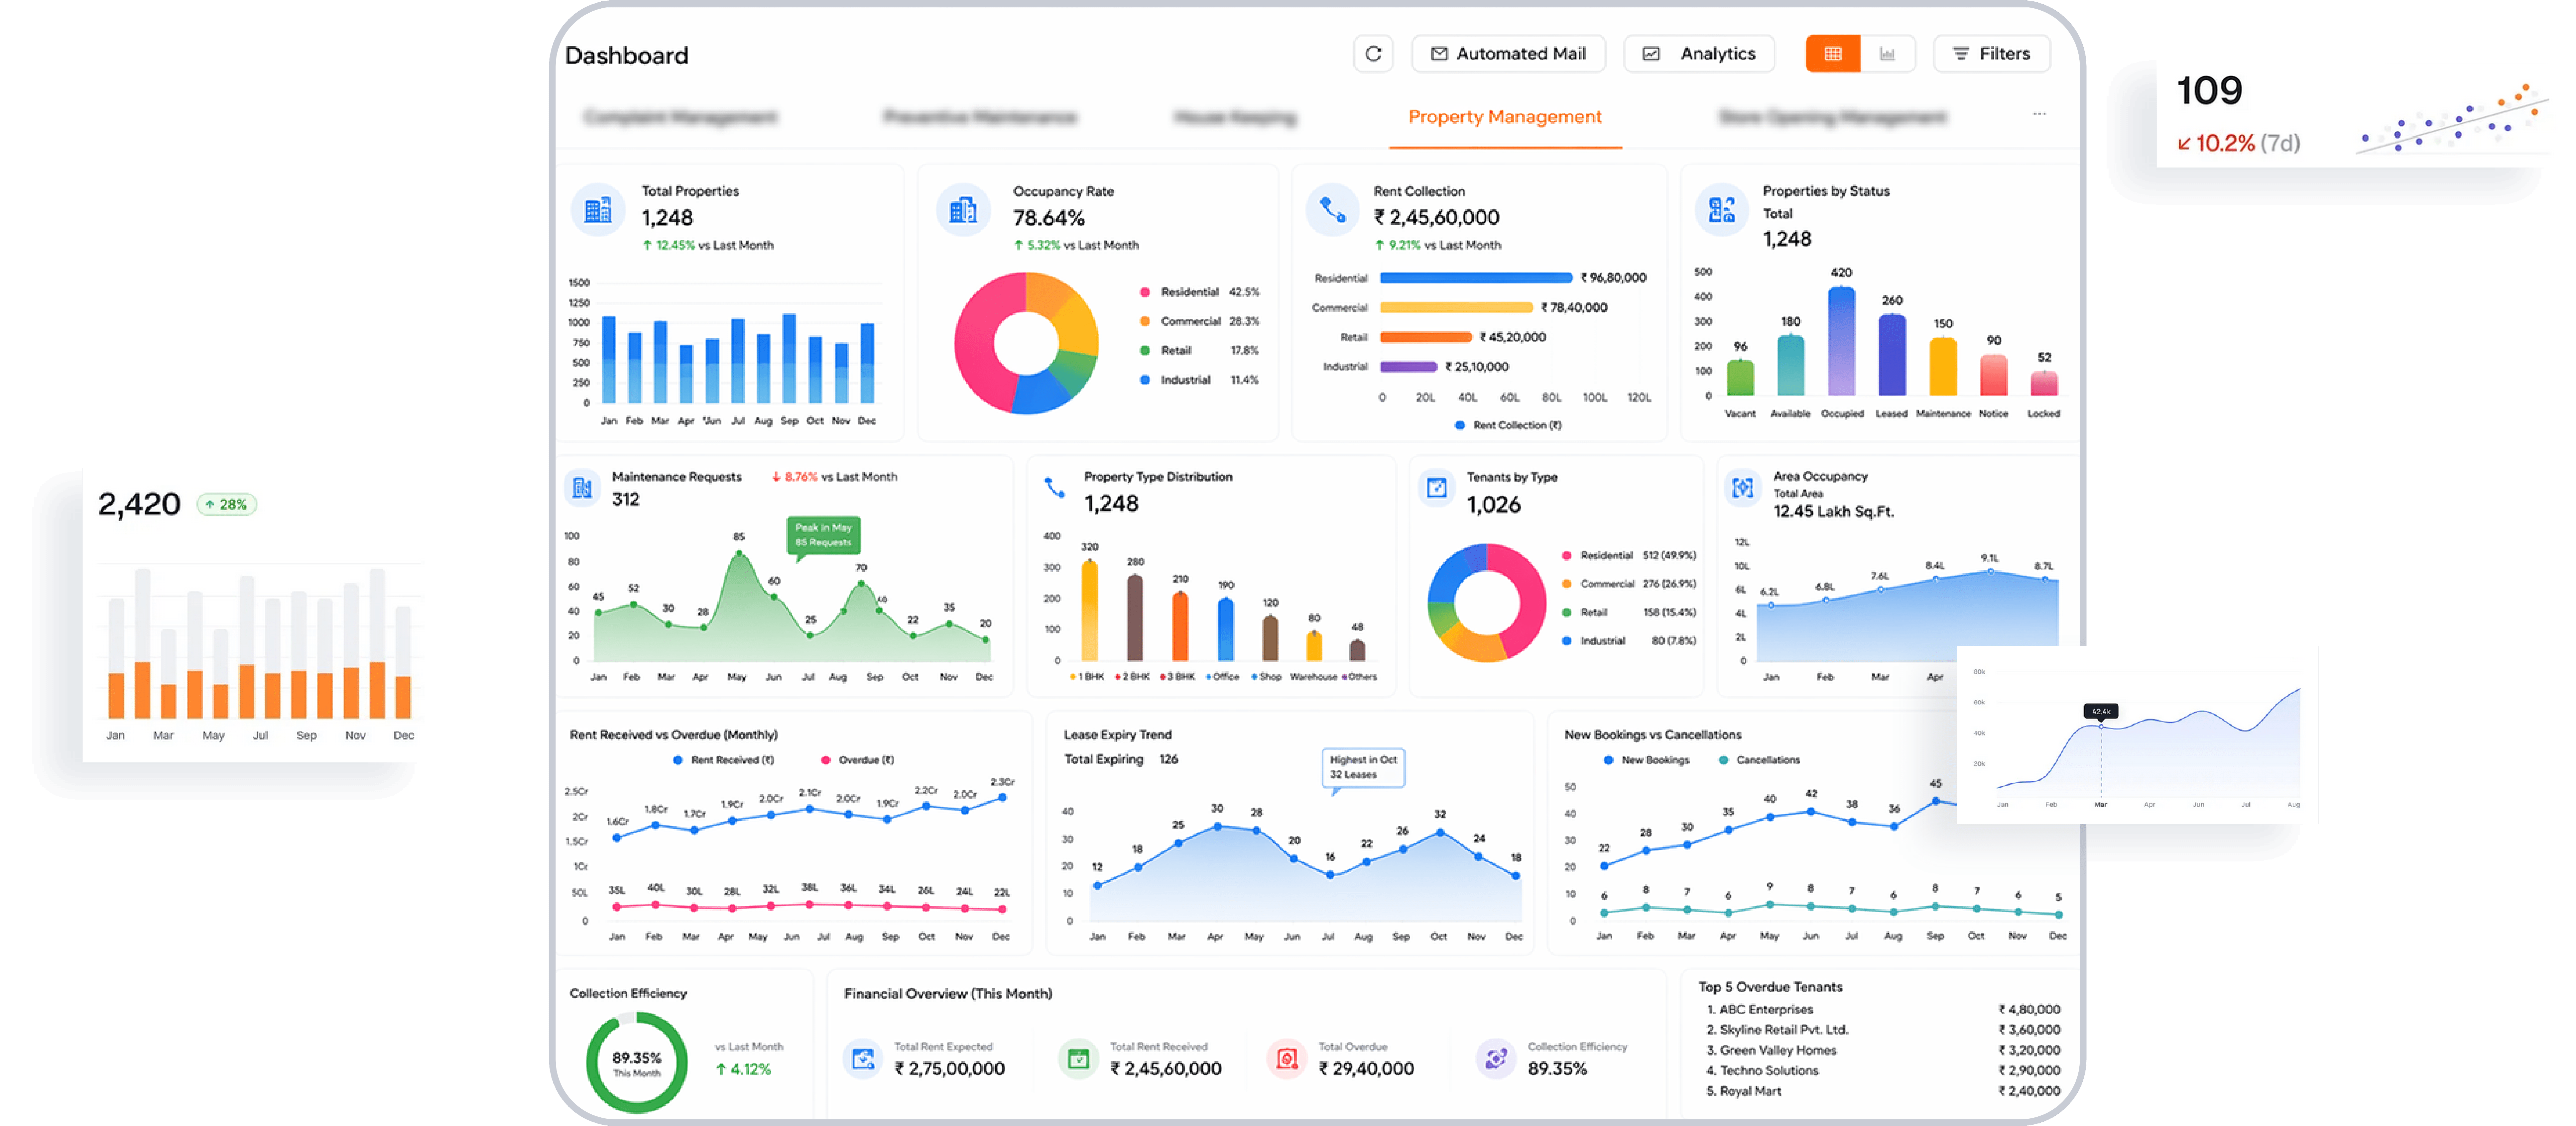2576x1126 pixels.
Task: Click the Tenants by Type icon
Action: [x=1437, y=488]
